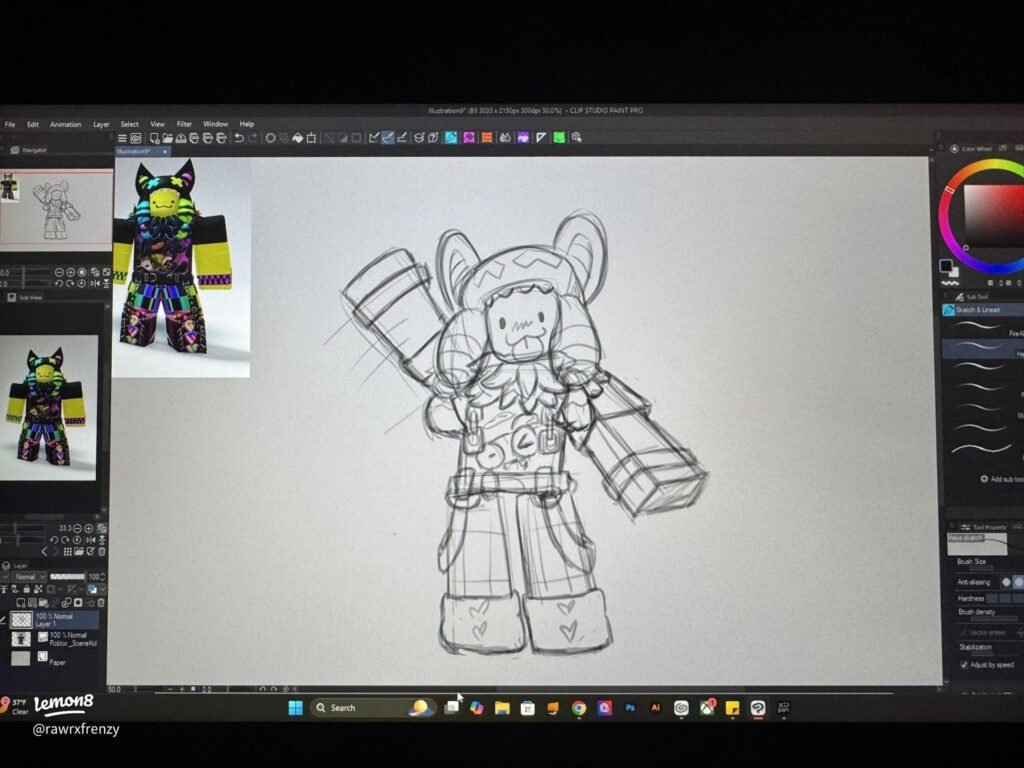Image resolution: width=1024 pixels, height=768 pixels.
Task: Zoom out in the Navigator panel
Action: [x=59, y=272]
